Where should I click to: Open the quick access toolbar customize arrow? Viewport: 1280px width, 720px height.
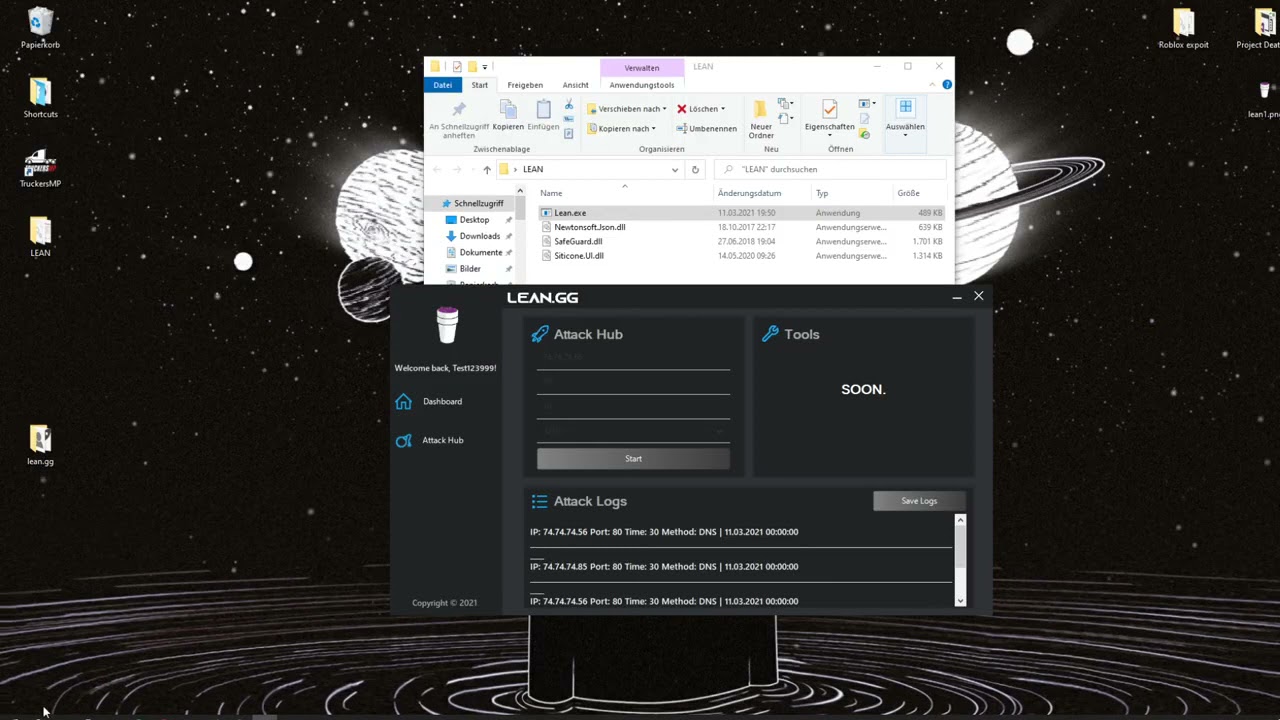(x=485, y=67)
